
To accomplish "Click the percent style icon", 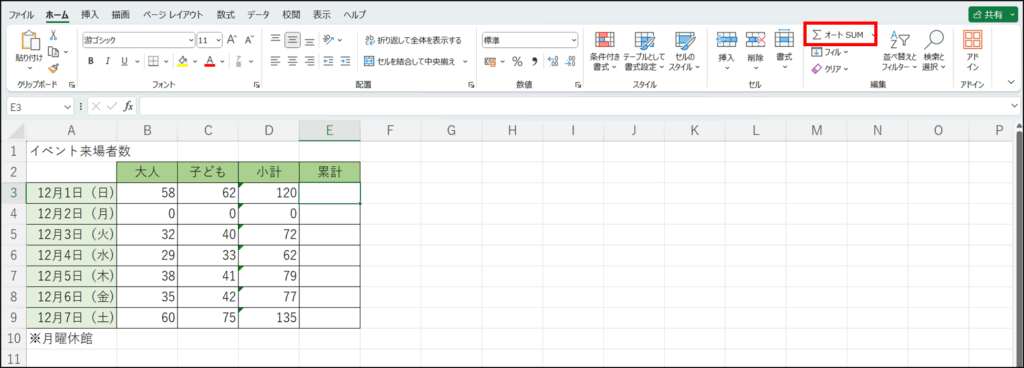I will 517,61.
